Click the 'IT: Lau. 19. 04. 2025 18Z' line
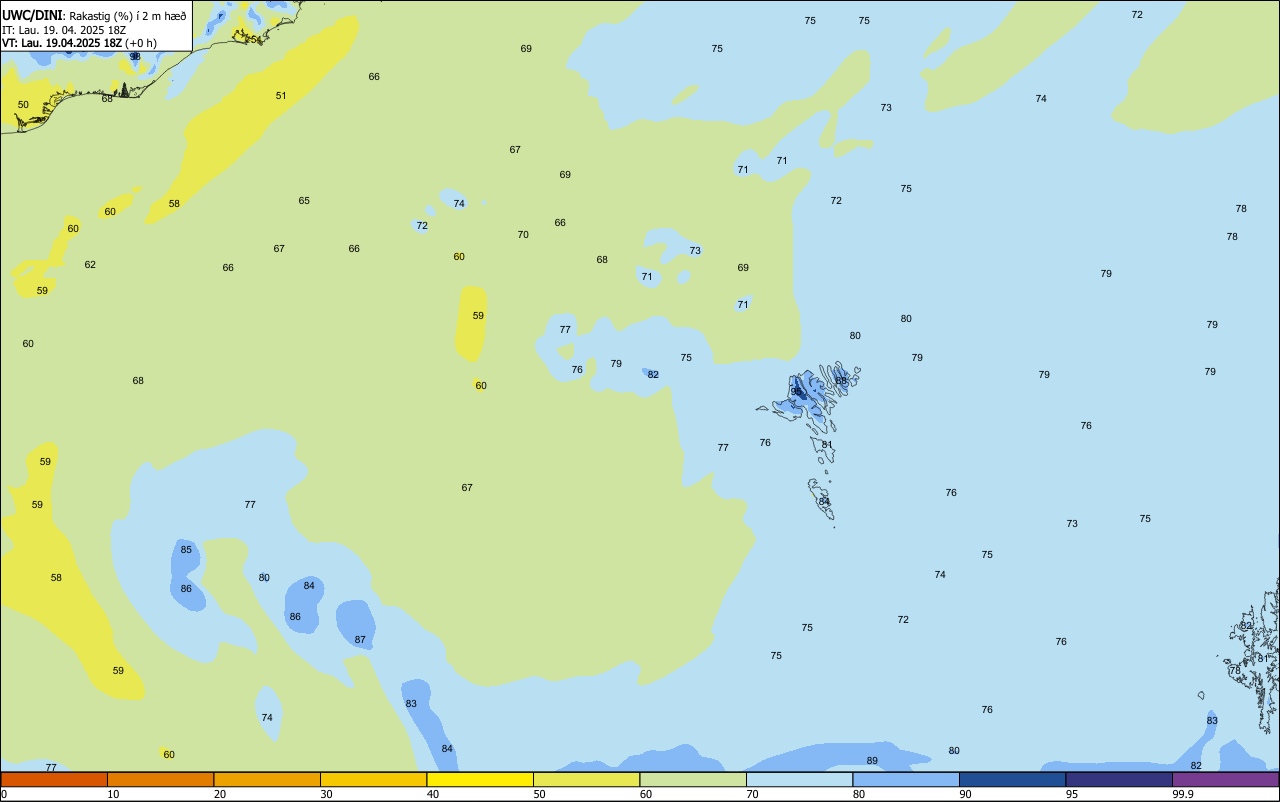This screenshot has height=802, width=1280. tap(64, 30)
